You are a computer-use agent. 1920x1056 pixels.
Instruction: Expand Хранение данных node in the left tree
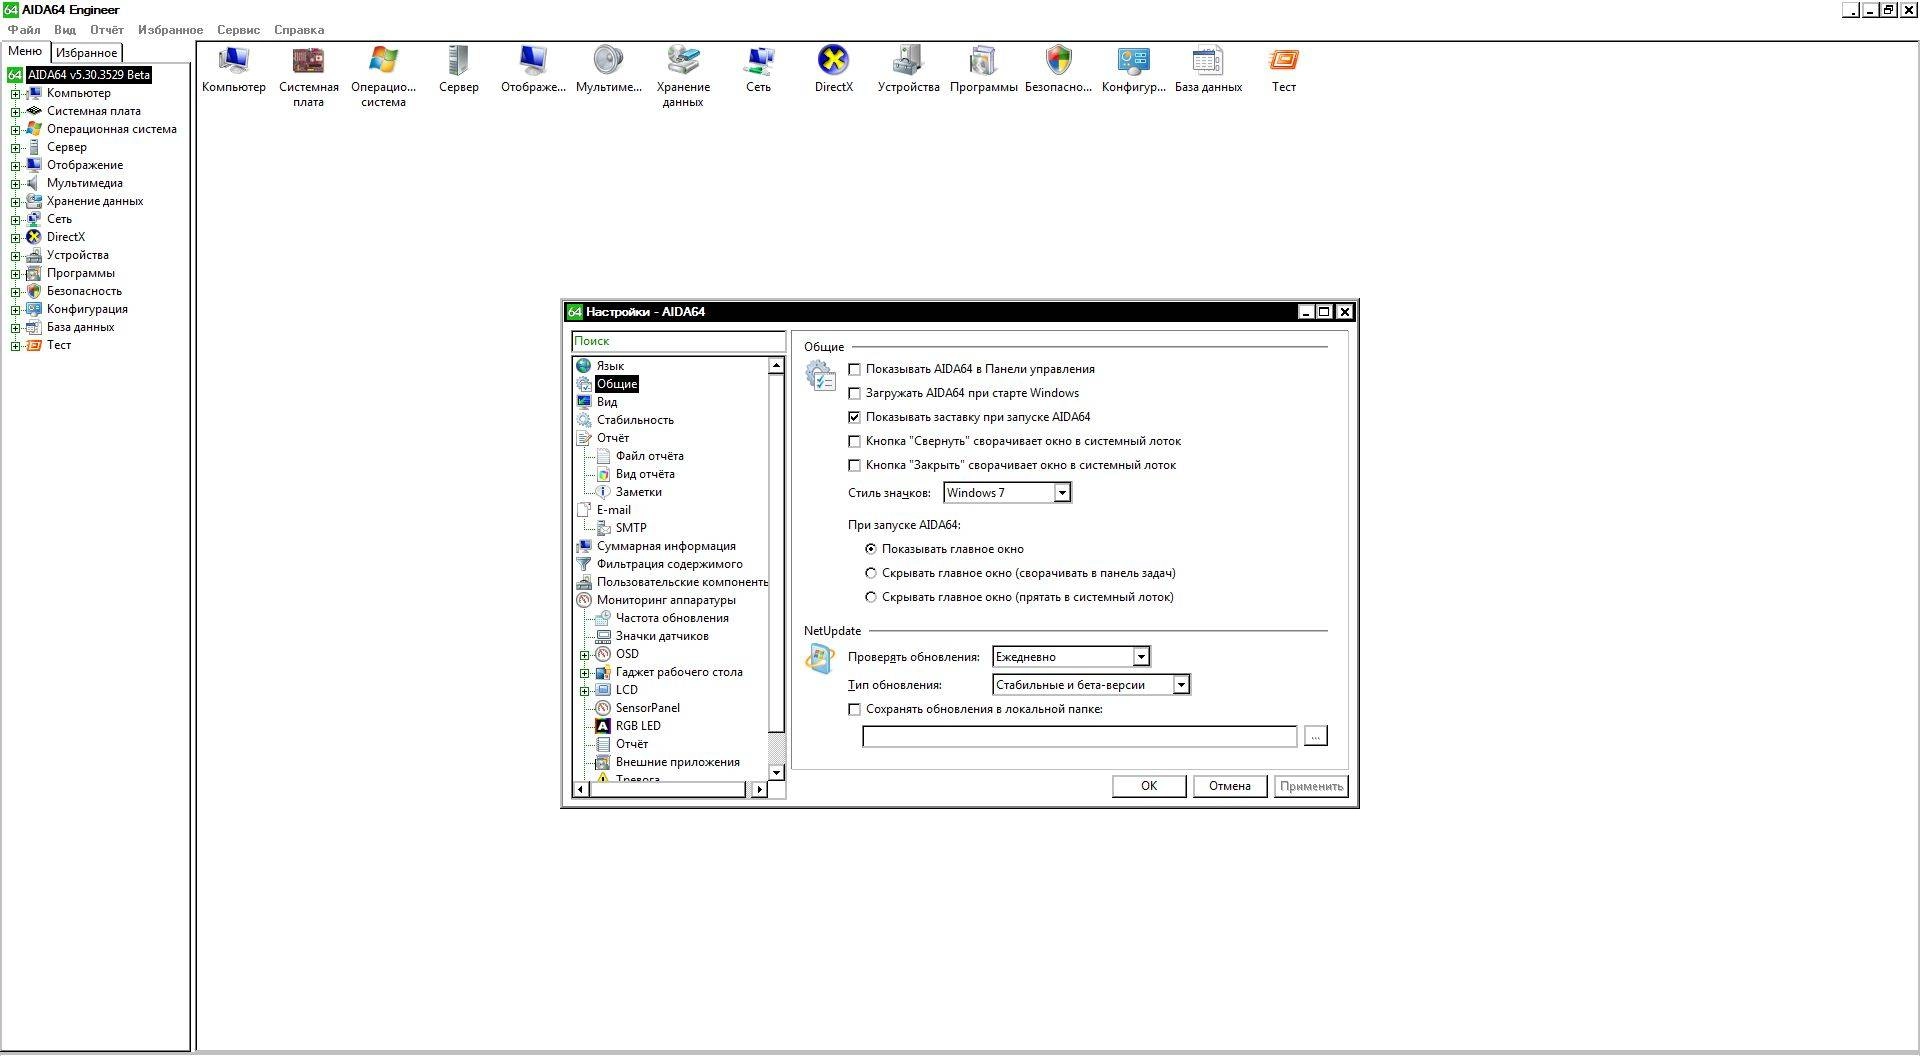(15, 202)
